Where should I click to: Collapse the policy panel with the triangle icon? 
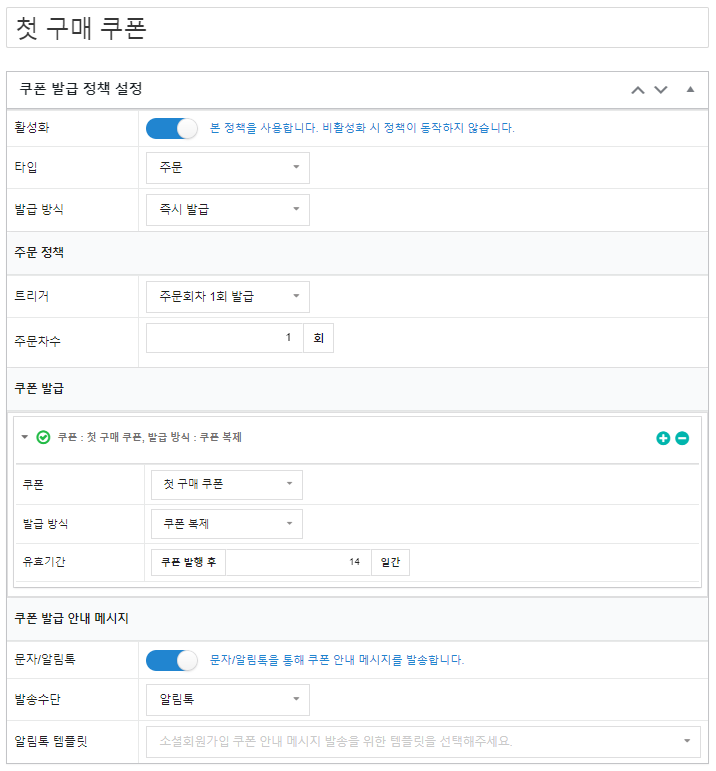(x=690, y=89)
